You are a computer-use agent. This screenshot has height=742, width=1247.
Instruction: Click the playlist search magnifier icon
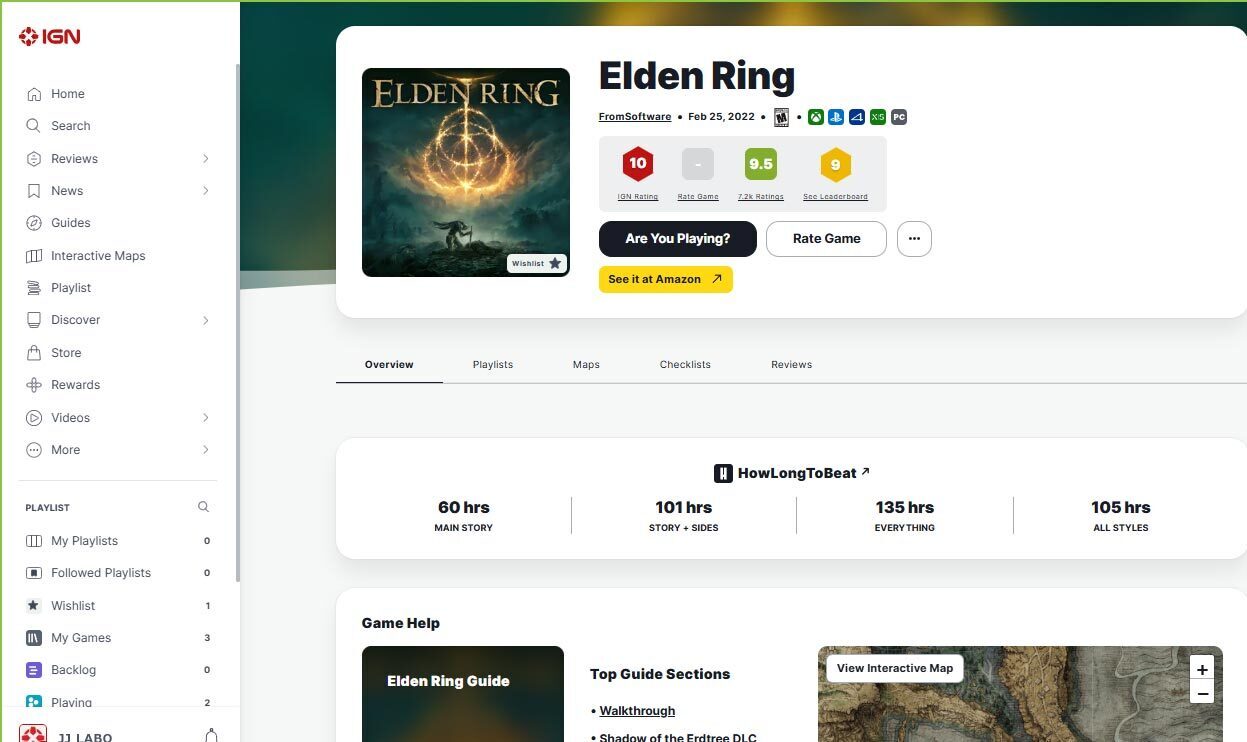[x=203, y=507]
